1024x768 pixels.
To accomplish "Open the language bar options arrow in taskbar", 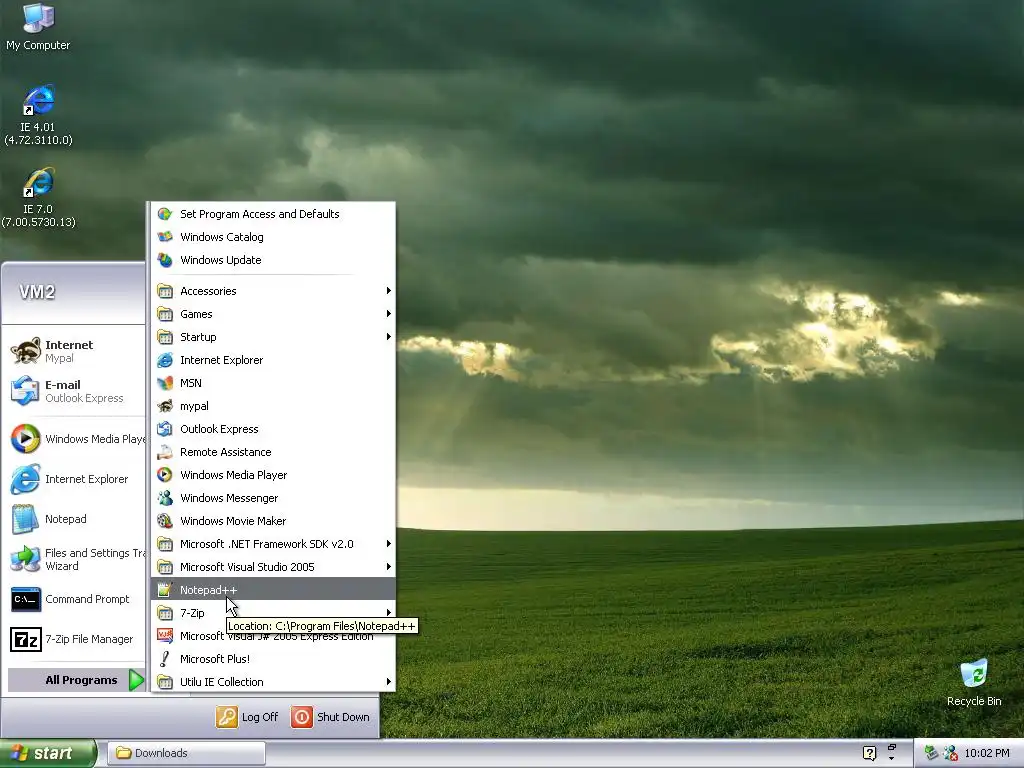I will (891, 758).
